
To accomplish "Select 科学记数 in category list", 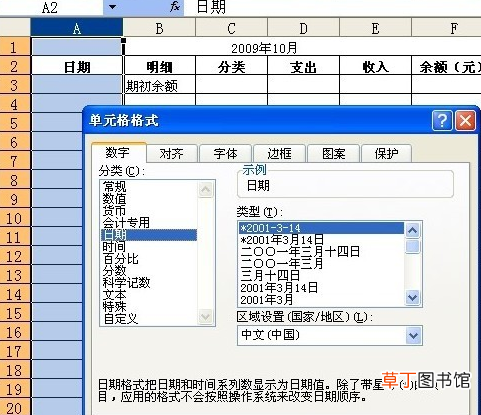I will click(149, 283).
